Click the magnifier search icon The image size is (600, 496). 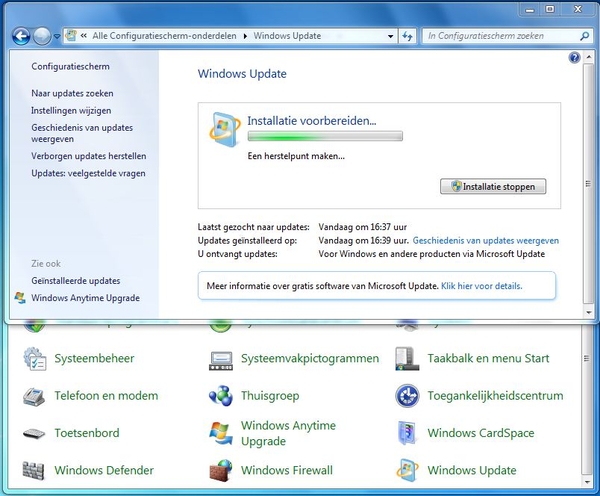point(584,36)
